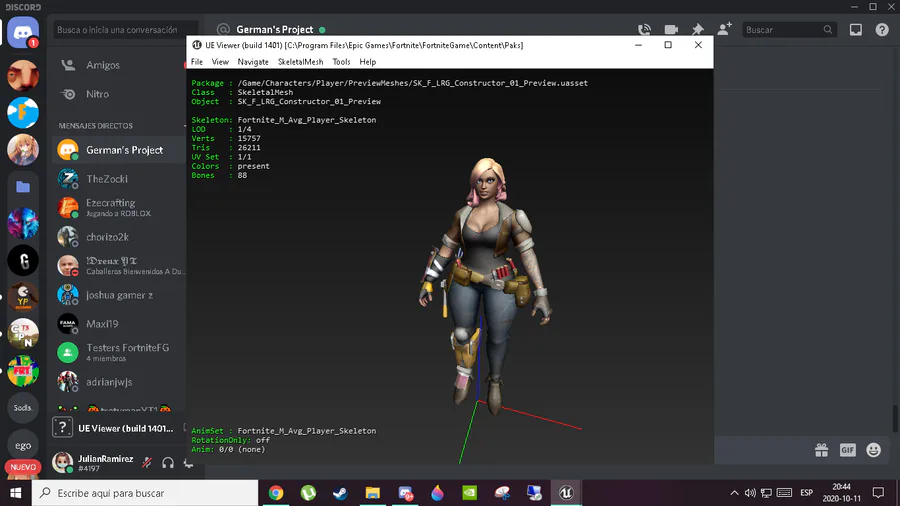Open the SkeletalMesh menu
900x506 pixels.
[300, 62]
